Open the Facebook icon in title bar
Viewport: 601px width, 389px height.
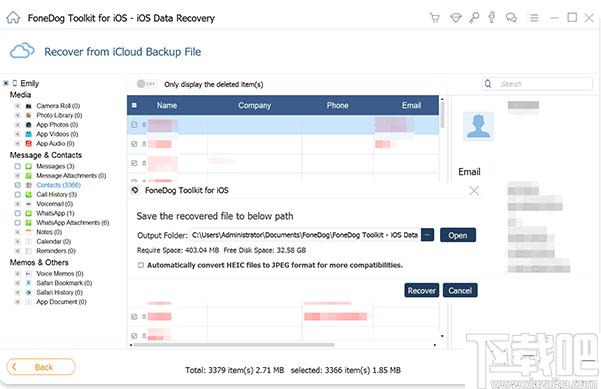492,17
